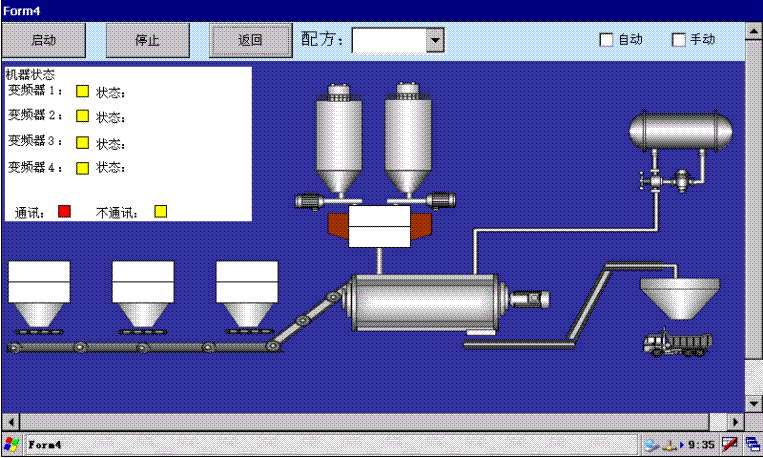Screen dimensions: 763x458
Task: Click the vertical scrollbar up arrow
Action: [x=753, y=31]
